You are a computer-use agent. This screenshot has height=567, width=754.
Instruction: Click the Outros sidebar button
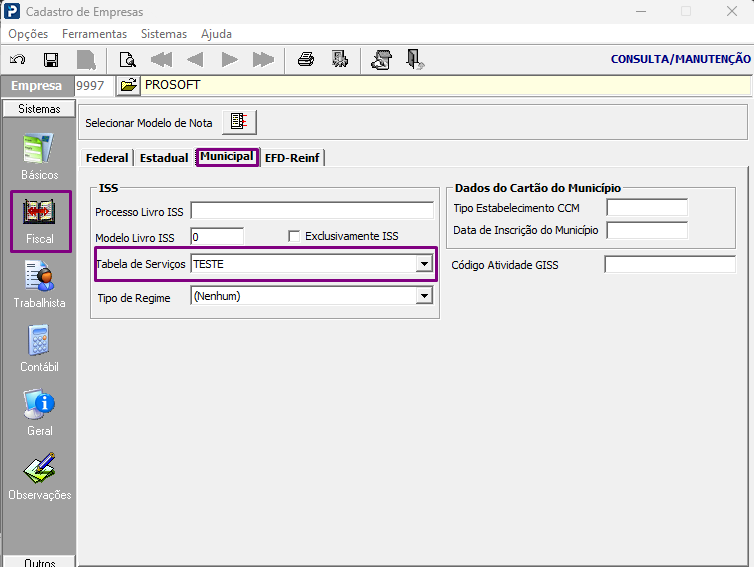tap(39, 562)
